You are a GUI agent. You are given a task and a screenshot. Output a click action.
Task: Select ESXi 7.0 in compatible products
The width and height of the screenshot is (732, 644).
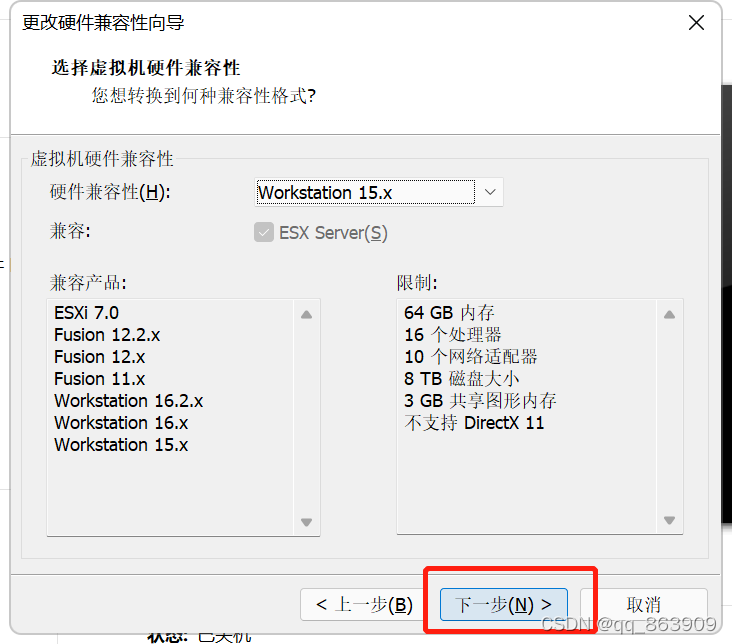(86, 312)
